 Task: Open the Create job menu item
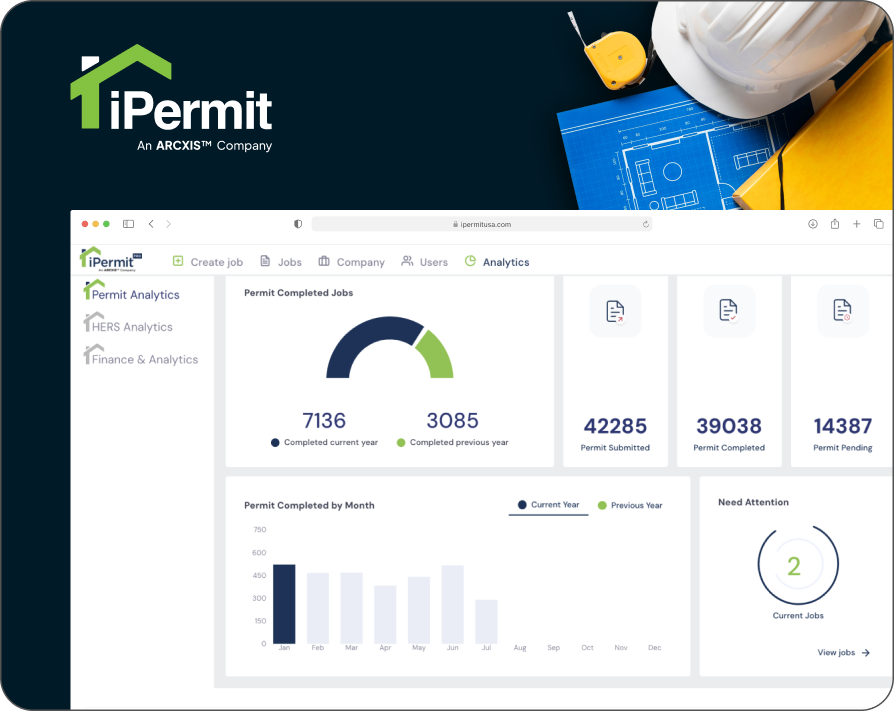[x=207, y=262]
